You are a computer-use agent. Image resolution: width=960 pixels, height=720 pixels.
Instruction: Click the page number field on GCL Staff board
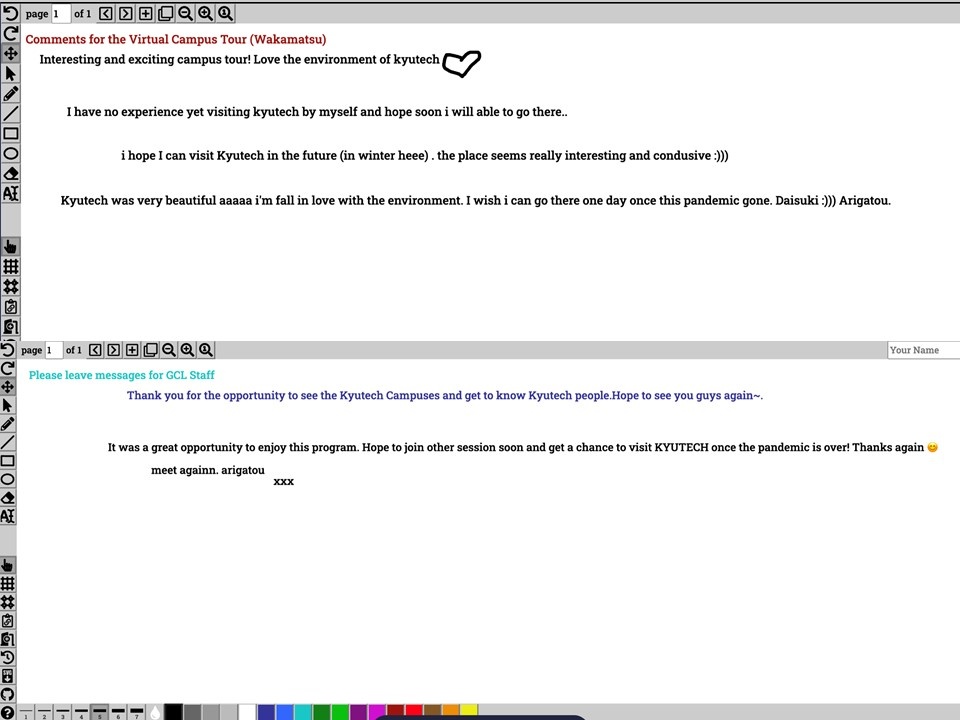(x=53, y=350)
